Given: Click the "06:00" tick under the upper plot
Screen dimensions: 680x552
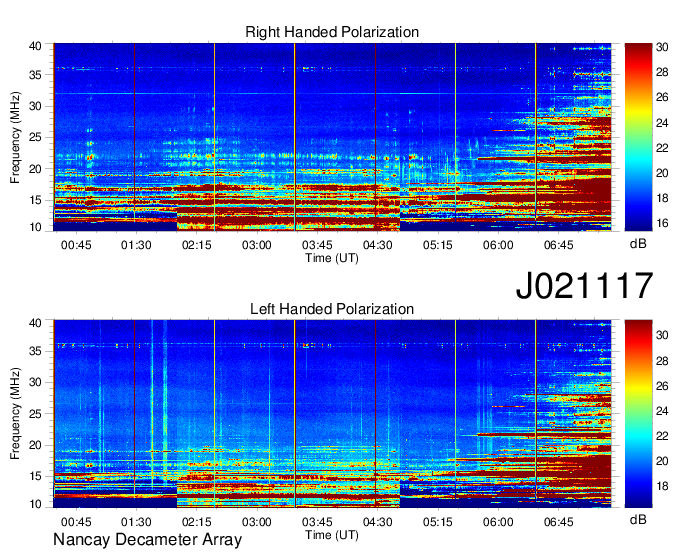Looking at the screenshot, I should tap(498, 245).
